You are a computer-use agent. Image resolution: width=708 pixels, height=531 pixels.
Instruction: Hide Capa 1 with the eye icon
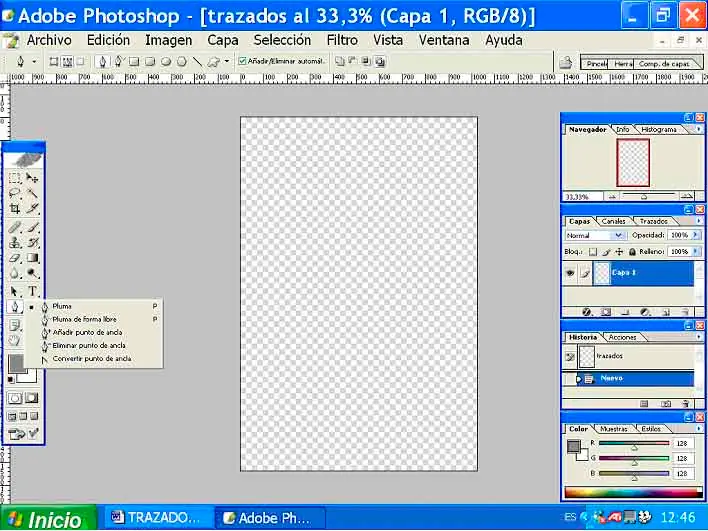coord(570,273)
